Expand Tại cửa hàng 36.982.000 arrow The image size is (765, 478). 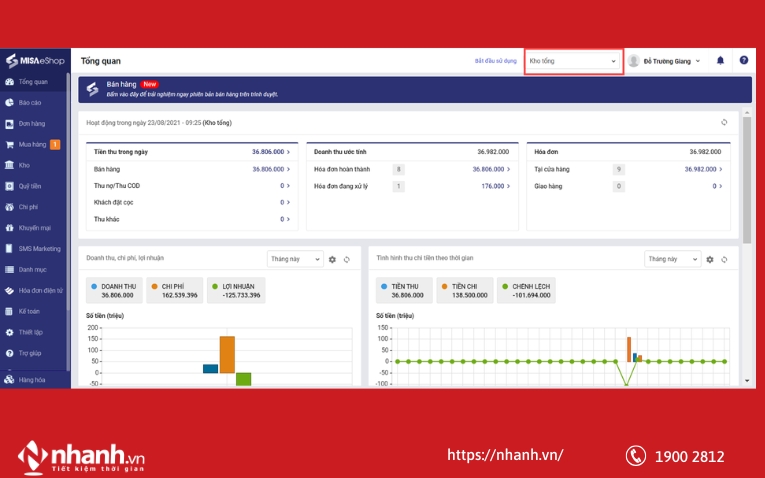[721, 169]
